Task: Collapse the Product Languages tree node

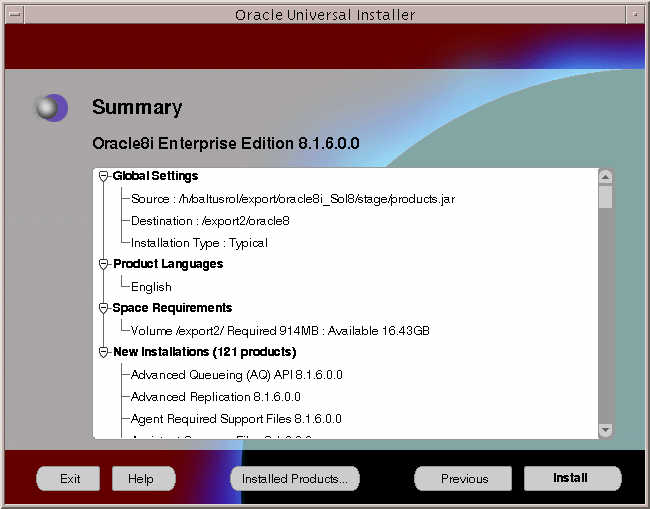Action: 103,264
